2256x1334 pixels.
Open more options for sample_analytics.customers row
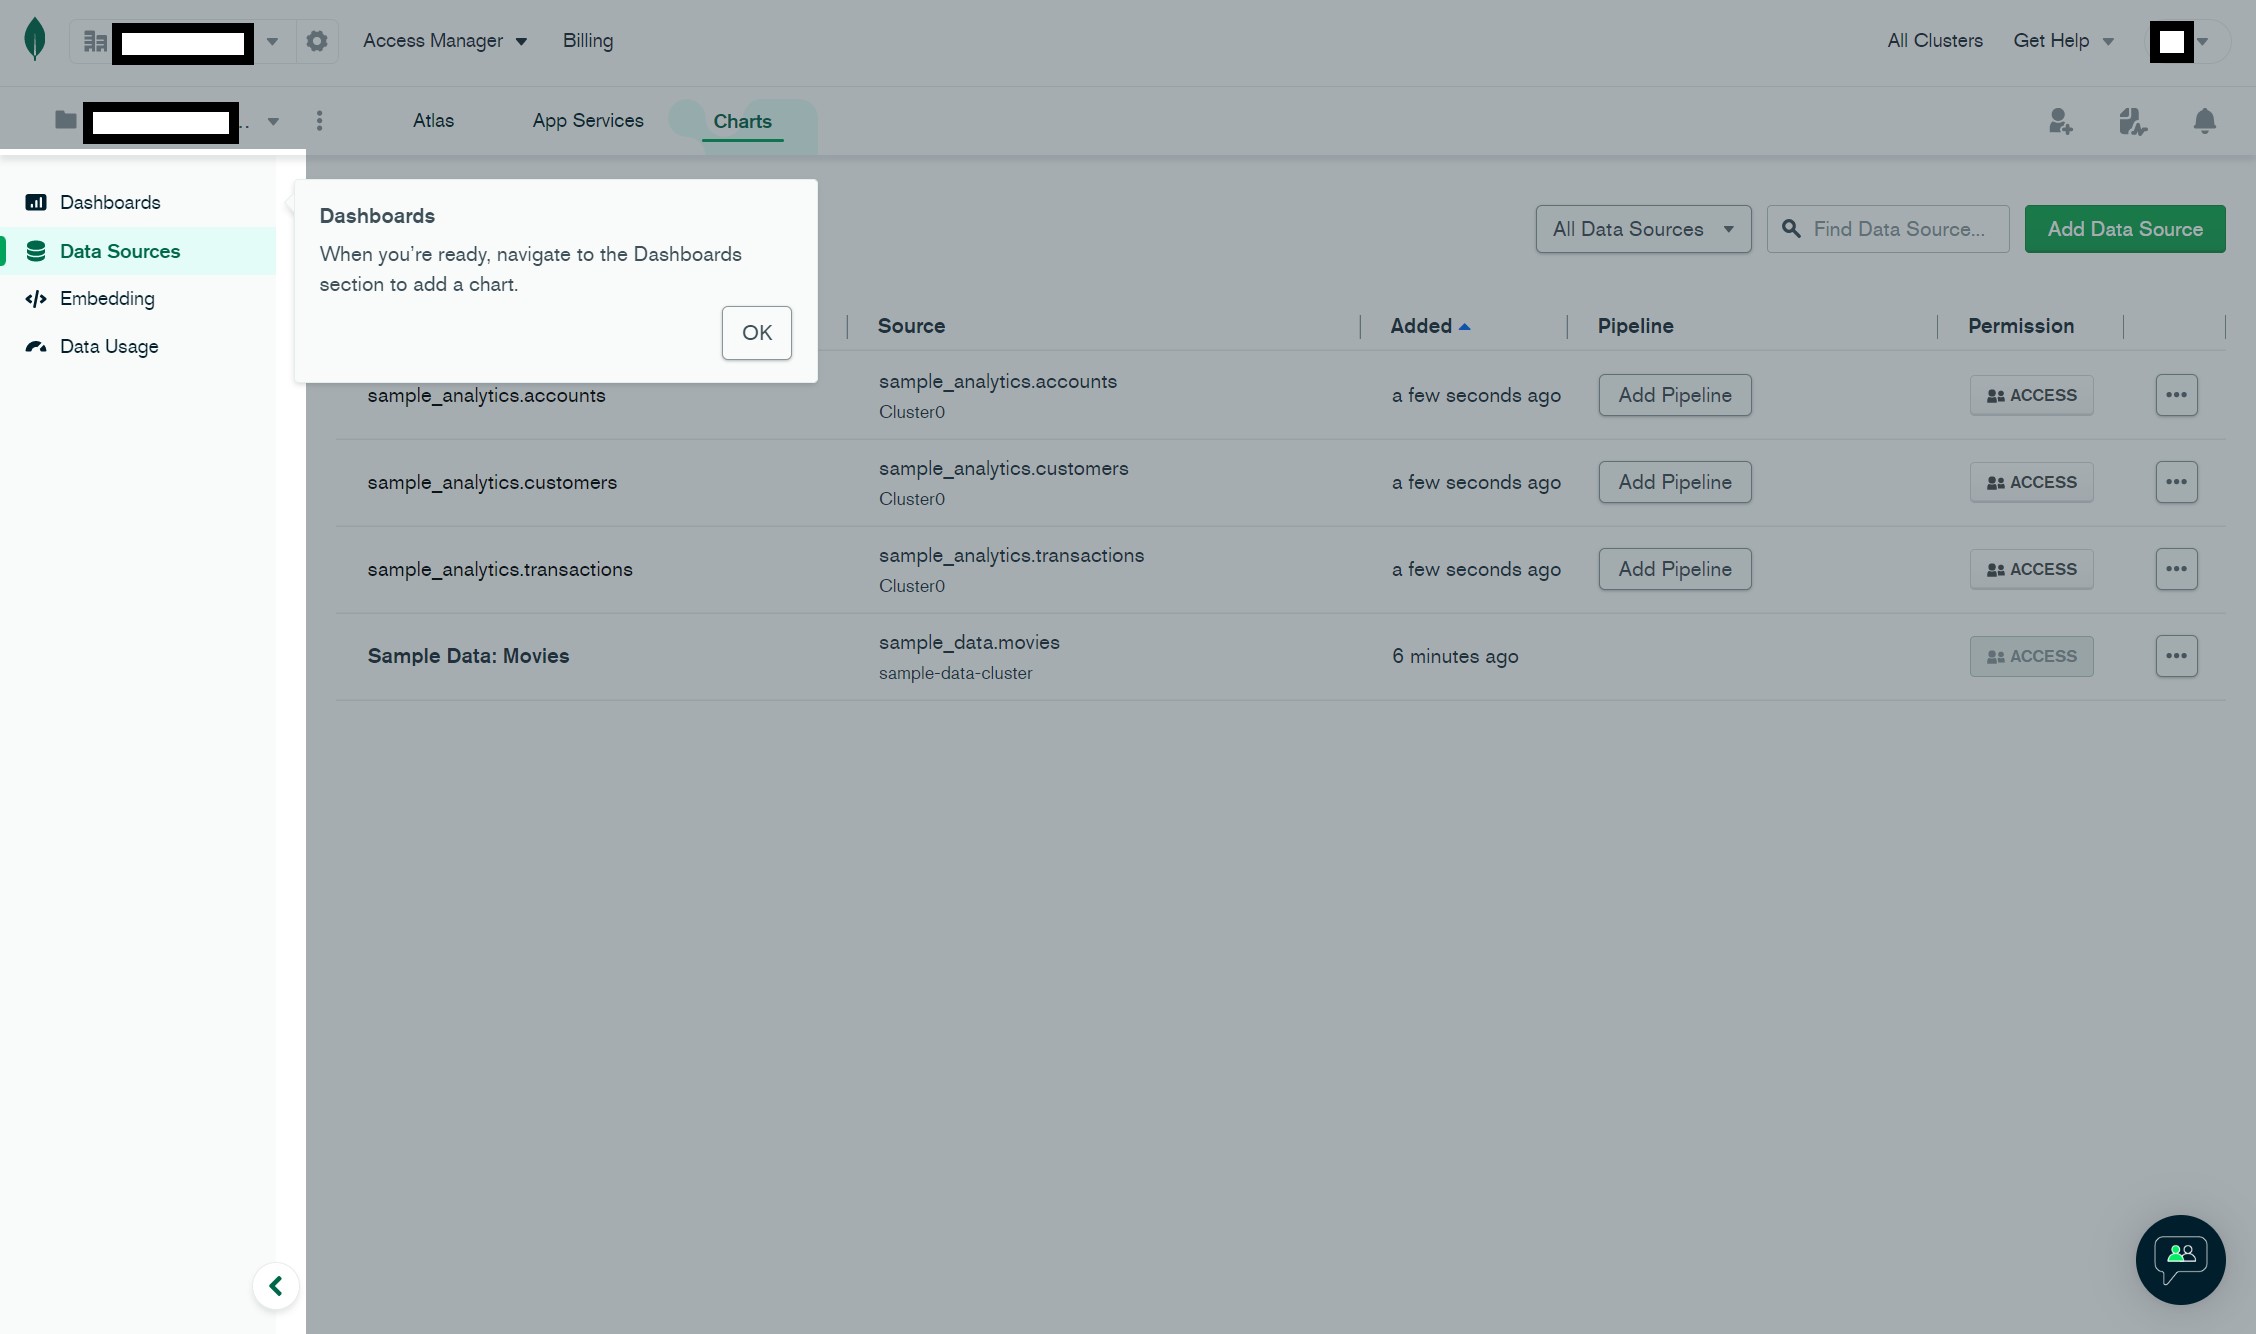pos(2176,482)
